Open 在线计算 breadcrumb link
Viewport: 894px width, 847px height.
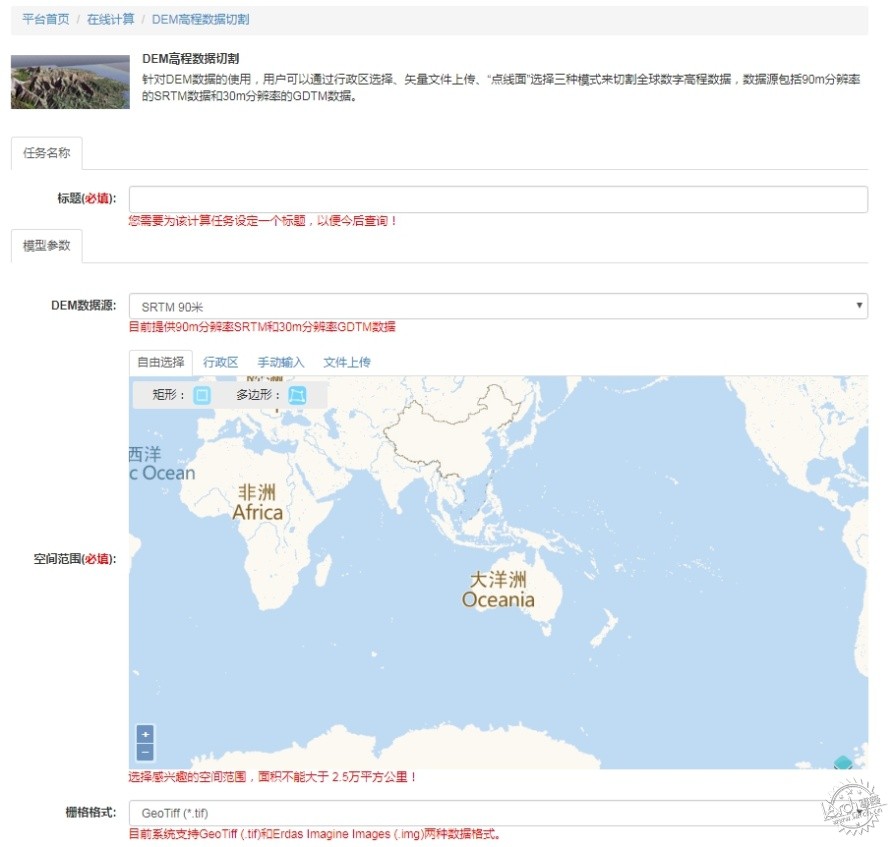pyautogui.click(x=111, y=19)
